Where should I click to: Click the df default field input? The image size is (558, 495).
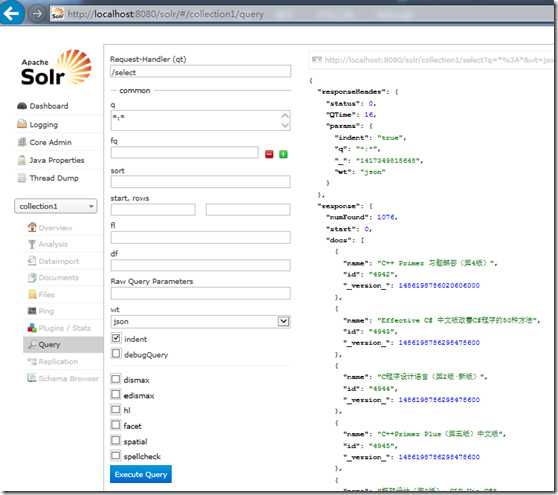[x=201, y=265]
